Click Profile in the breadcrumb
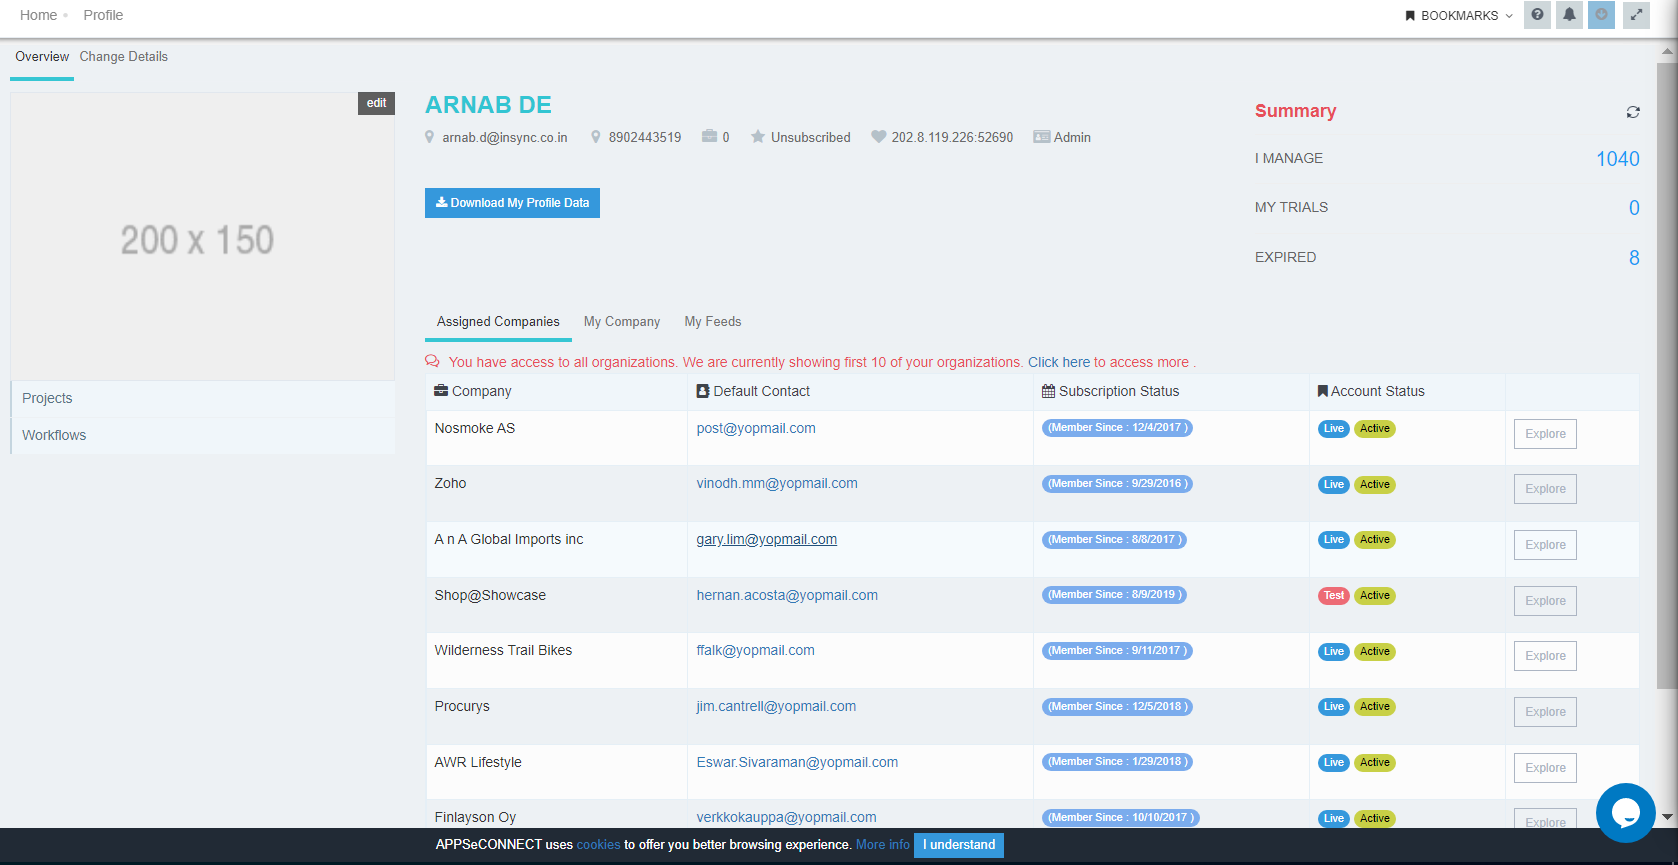This screenshot has height=865, width=1678. coord(103,15)
